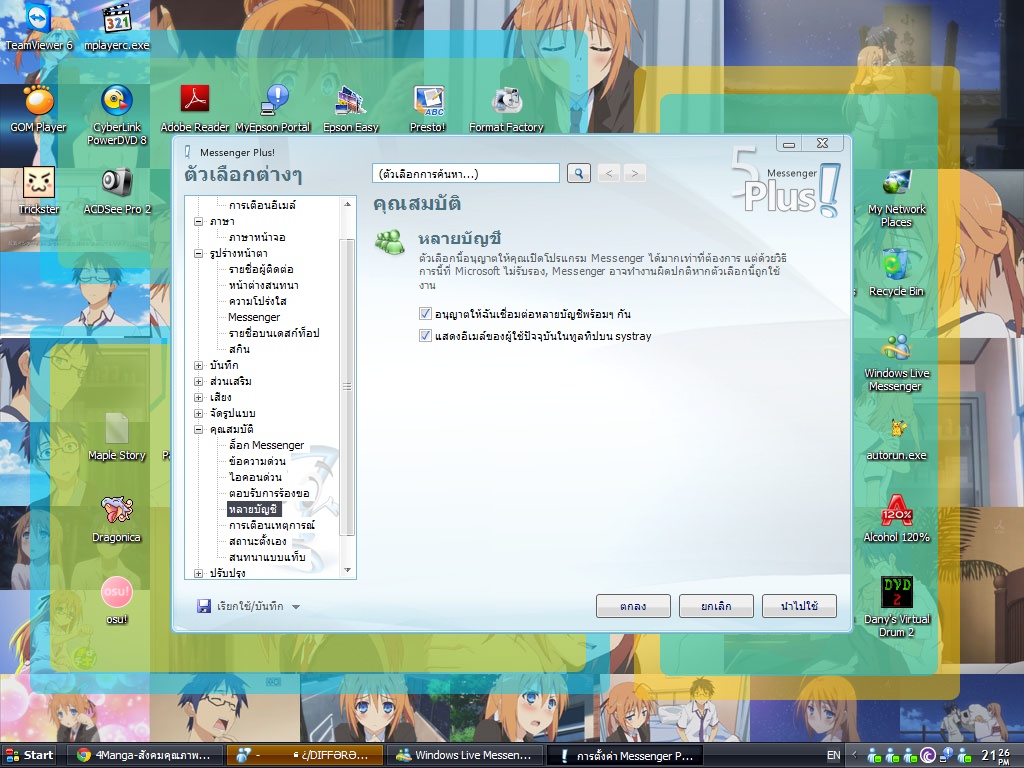Click the Start button
Viewport: 1024px width, 768px height.
pos(29,755)
